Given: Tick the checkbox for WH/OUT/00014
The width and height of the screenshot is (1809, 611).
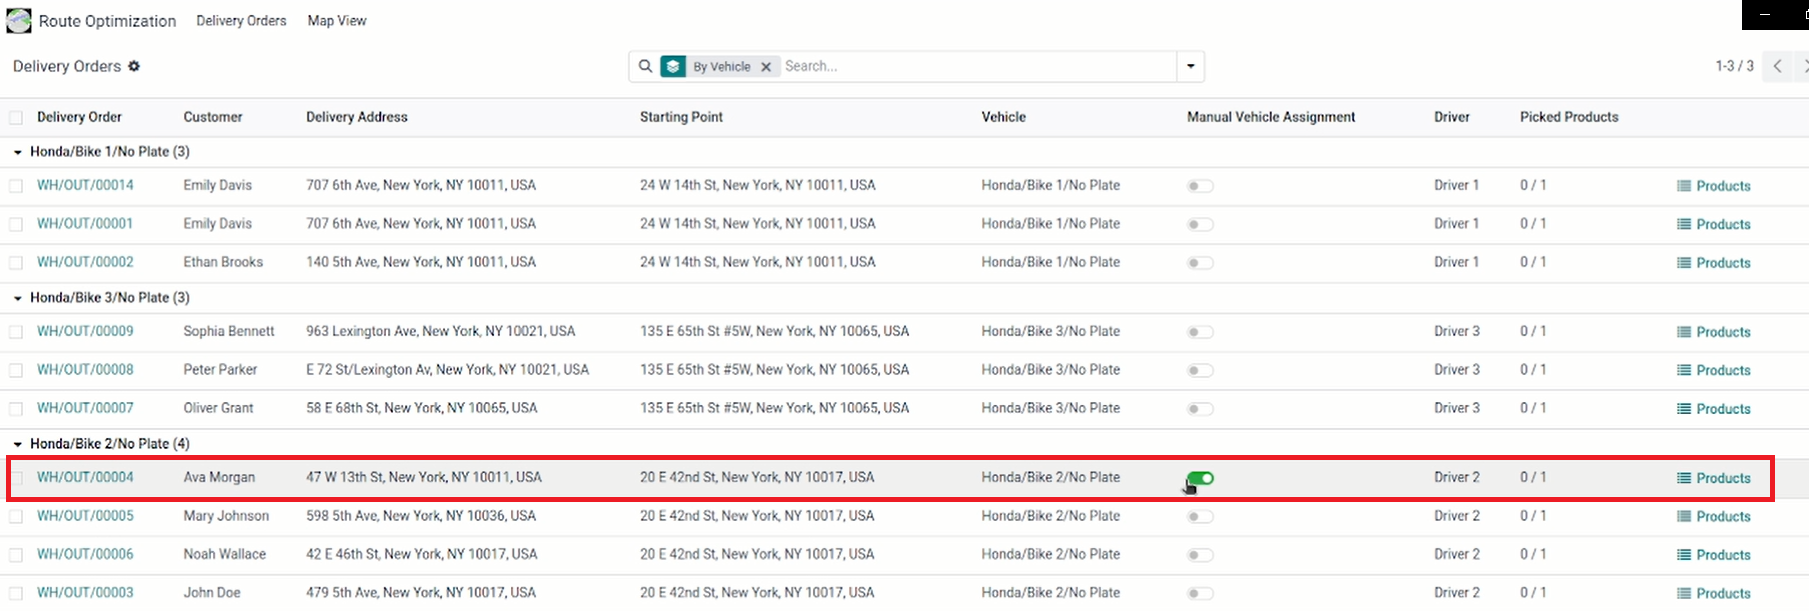Looking at the screenshot, I should (x=16, y=186).
